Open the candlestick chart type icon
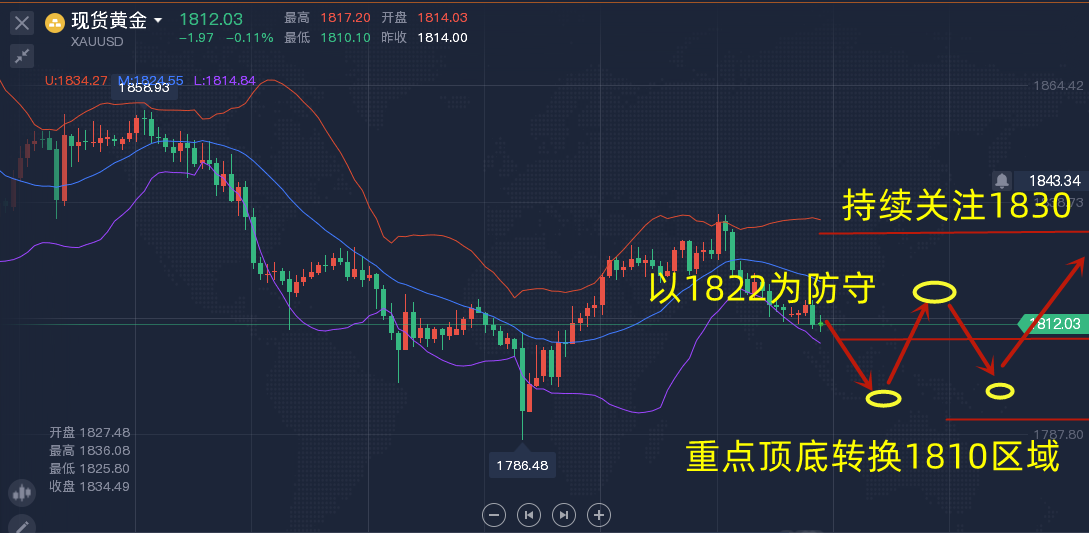1089x533 pixels. pyautogui.click(x=22, y=493)
